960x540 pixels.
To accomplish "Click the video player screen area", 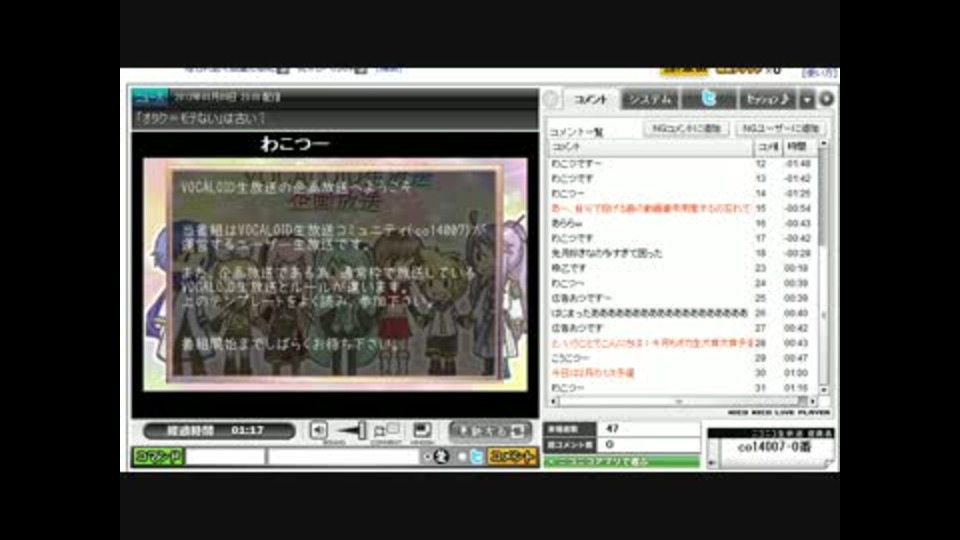I will click(335, 274).
